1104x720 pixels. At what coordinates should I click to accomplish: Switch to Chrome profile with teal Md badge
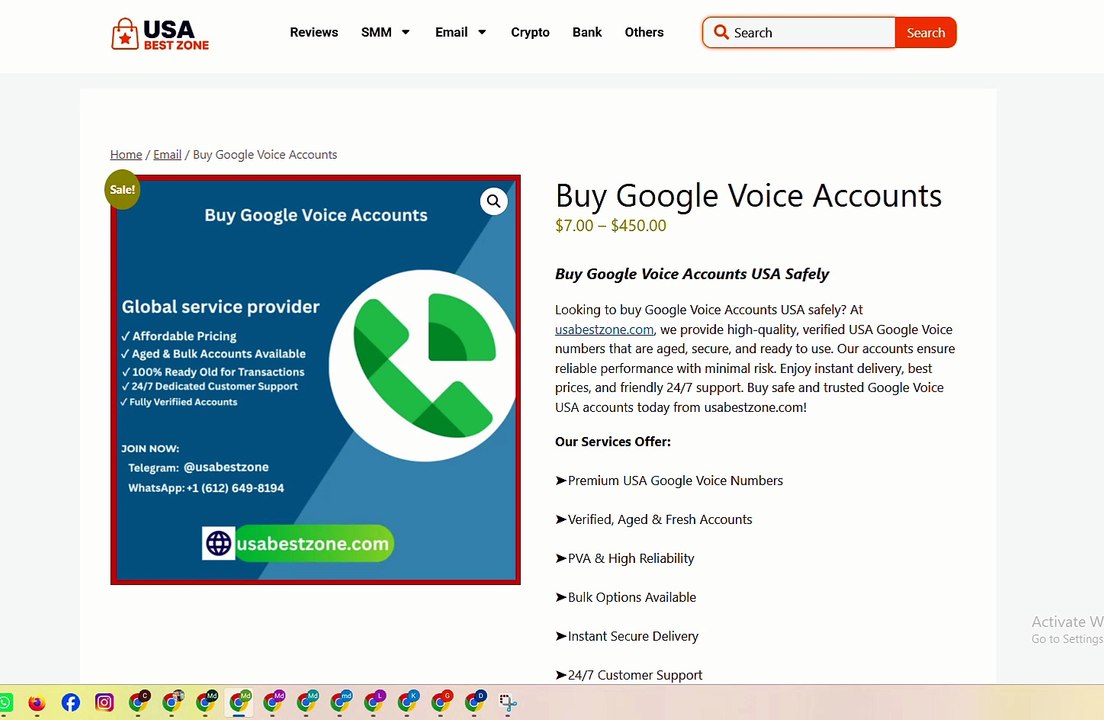click(x=307, y=702)
